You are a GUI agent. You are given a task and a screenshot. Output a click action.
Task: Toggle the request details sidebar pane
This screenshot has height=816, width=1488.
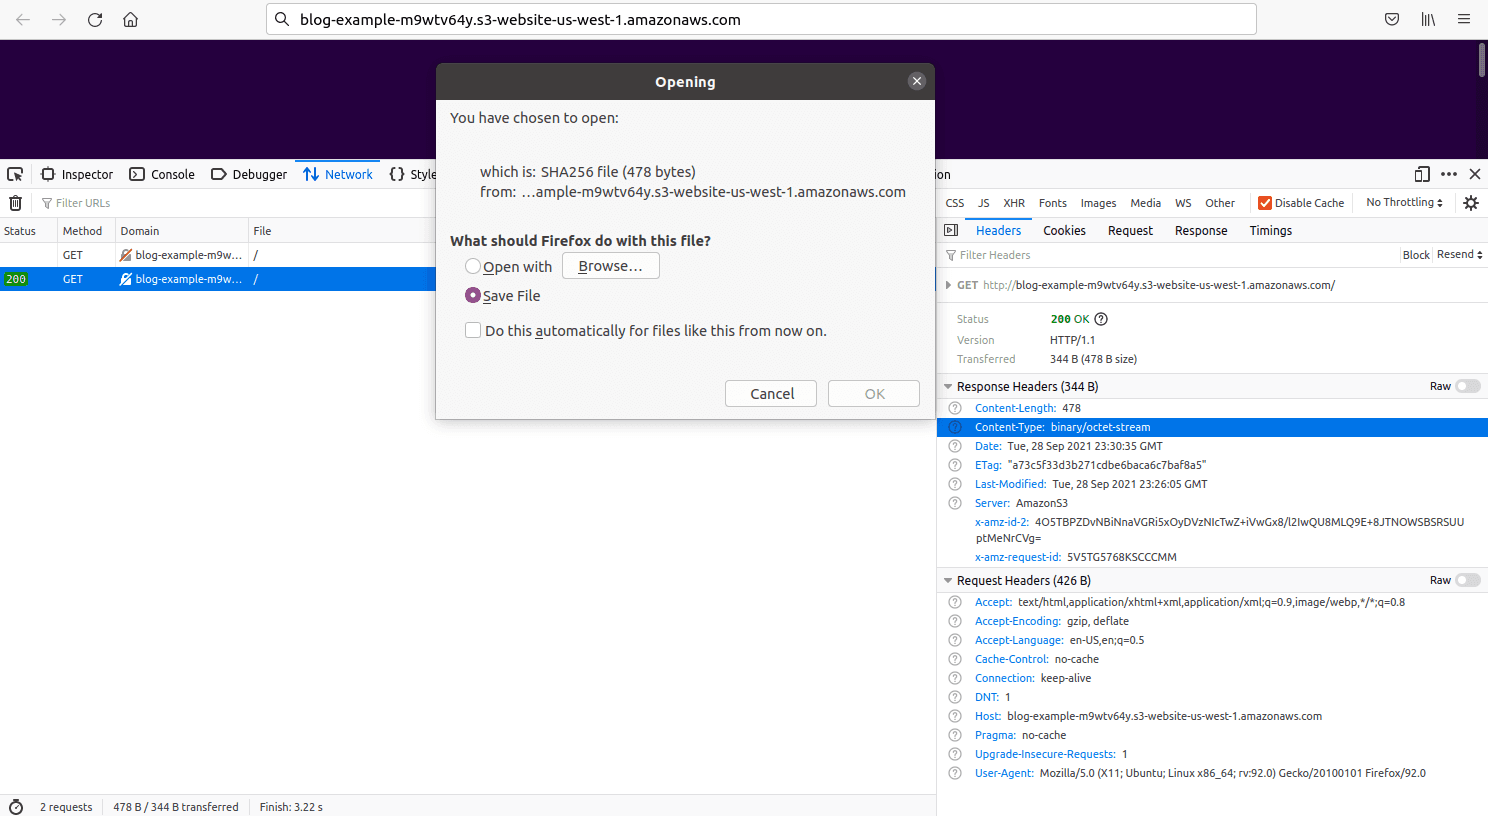(951, 230)
